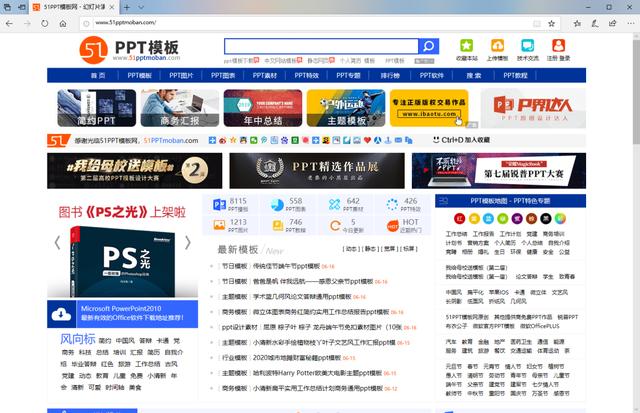Refresh the page with the reload icon

44,23
